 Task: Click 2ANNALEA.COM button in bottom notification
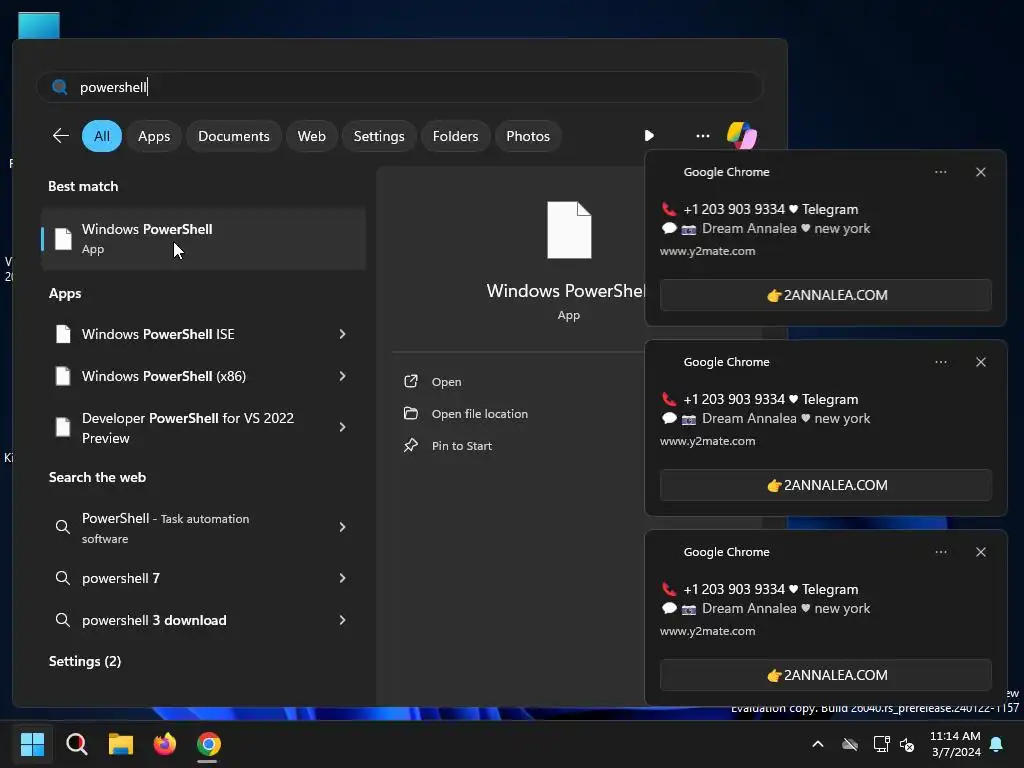coord(825,675)
